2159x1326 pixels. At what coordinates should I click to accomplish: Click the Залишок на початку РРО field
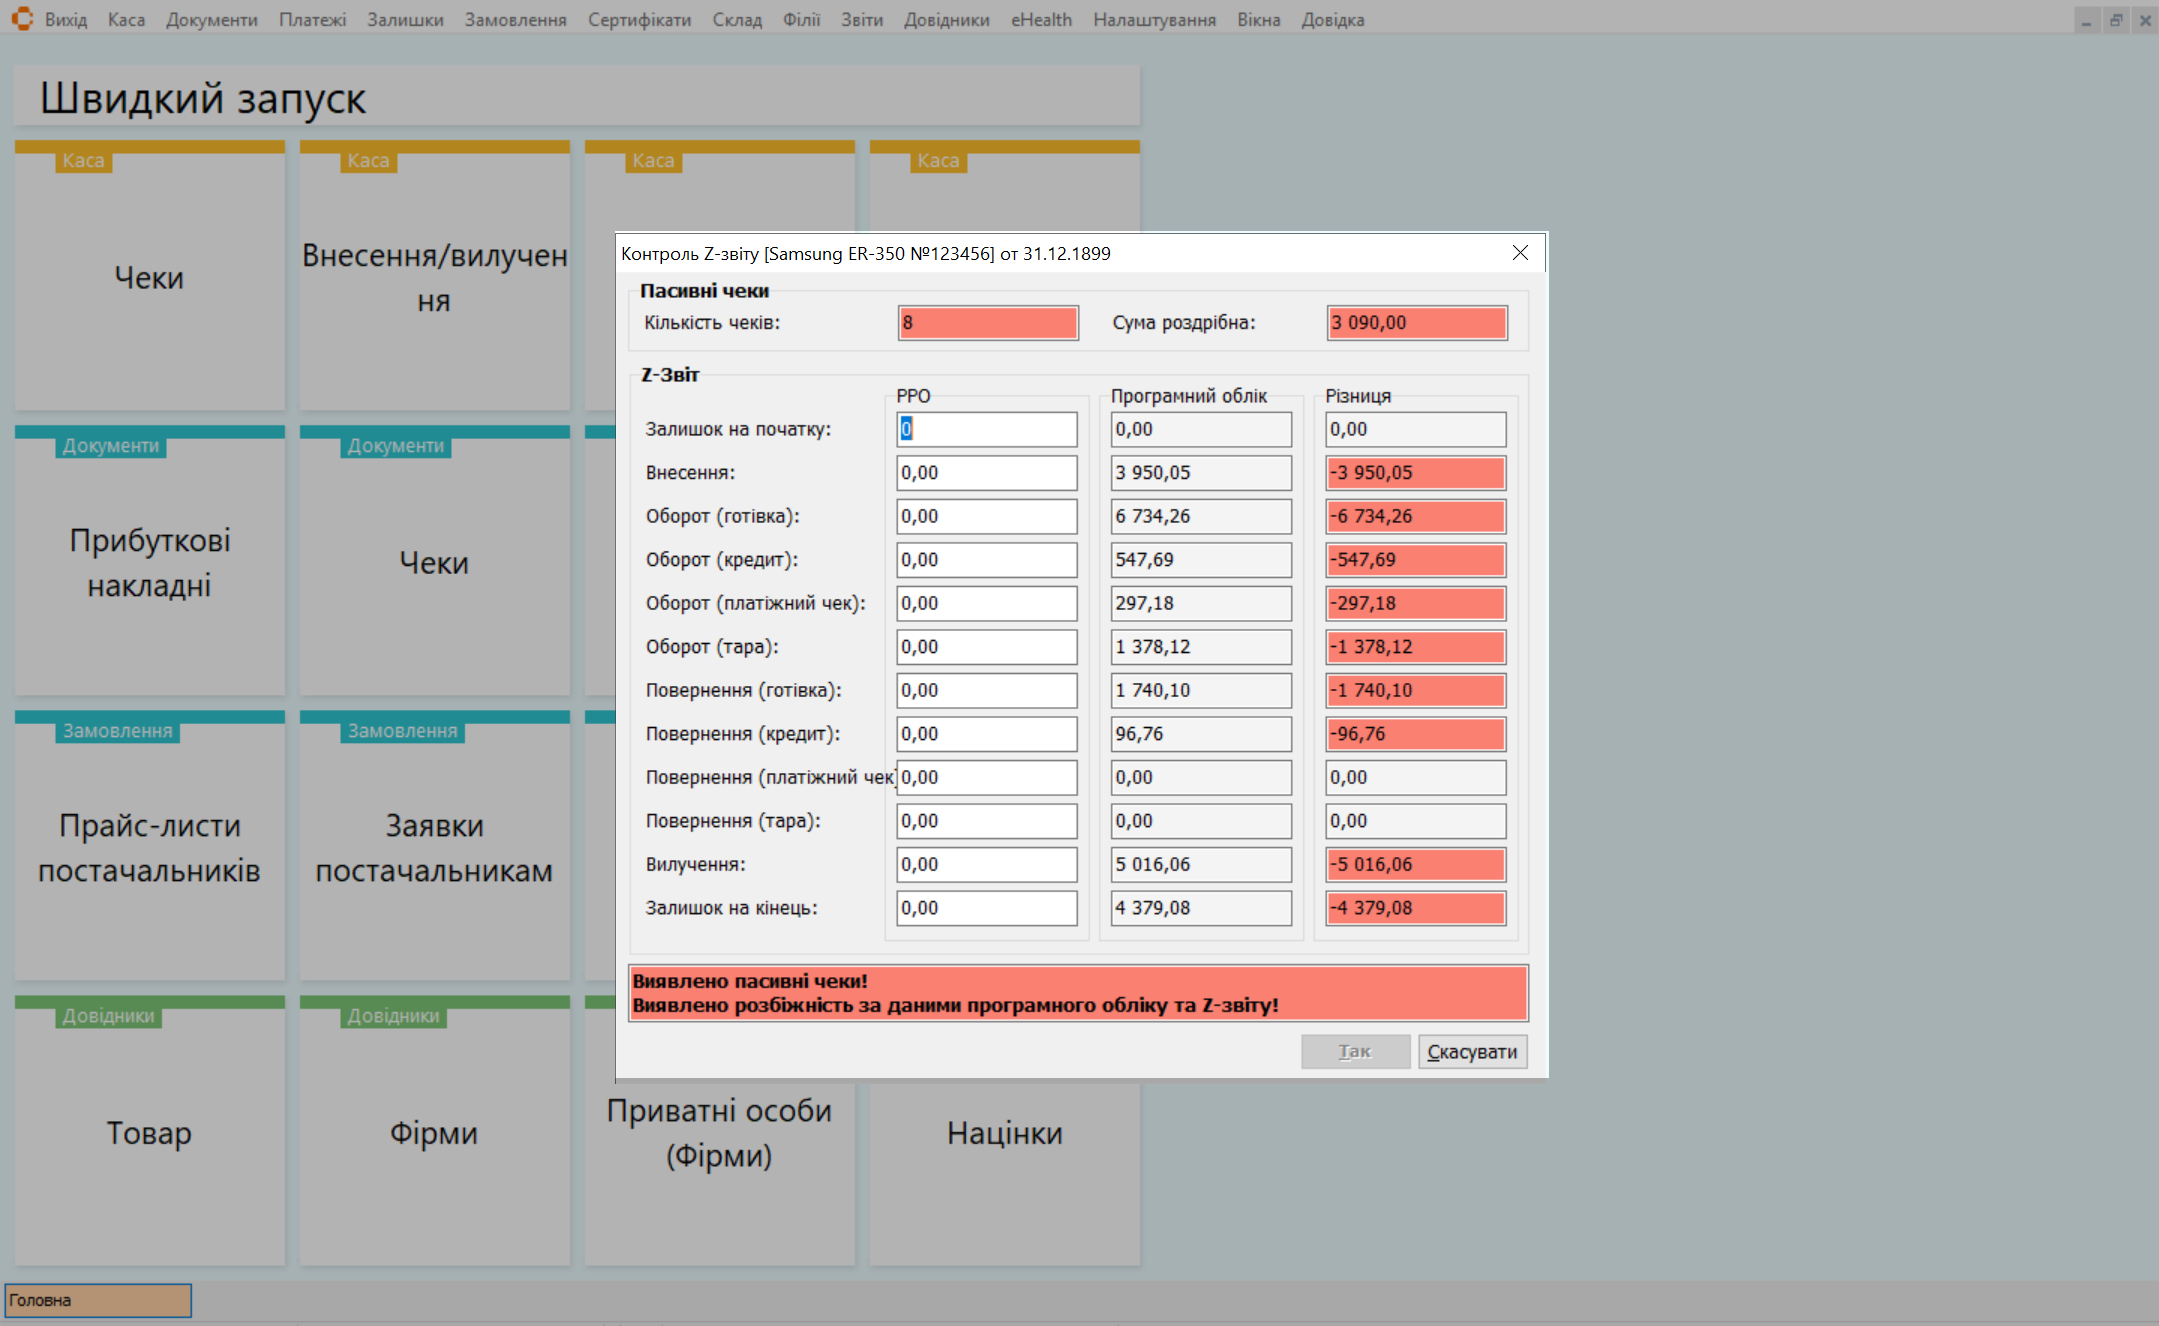click(986, 429)
